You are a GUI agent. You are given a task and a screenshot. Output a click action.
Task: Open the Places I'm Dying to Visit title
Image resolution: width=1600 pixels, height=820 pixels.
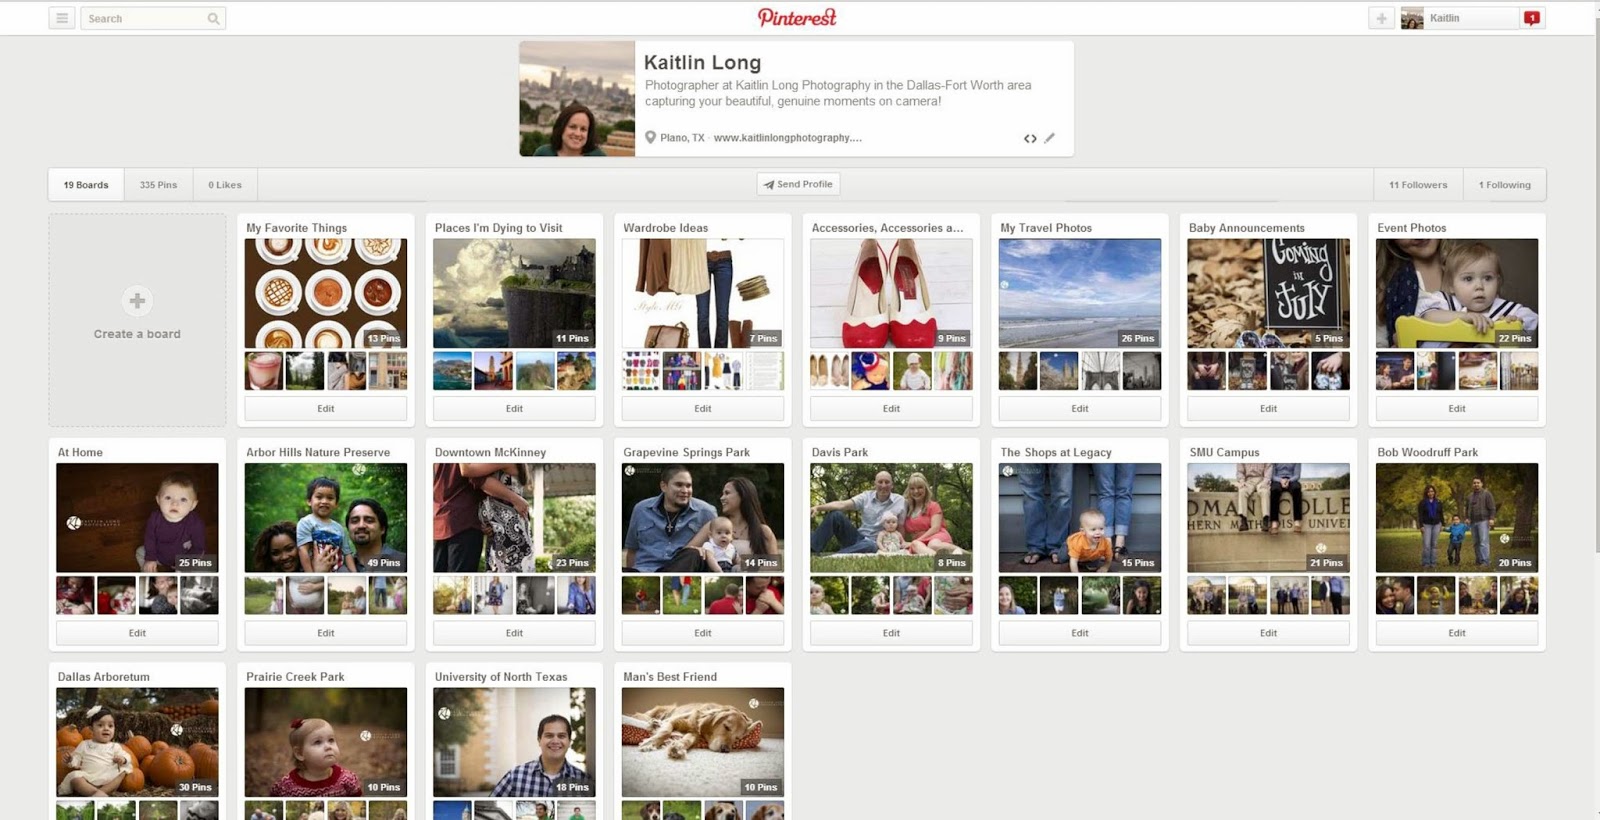pyautogui.click(x=498, y=228)
